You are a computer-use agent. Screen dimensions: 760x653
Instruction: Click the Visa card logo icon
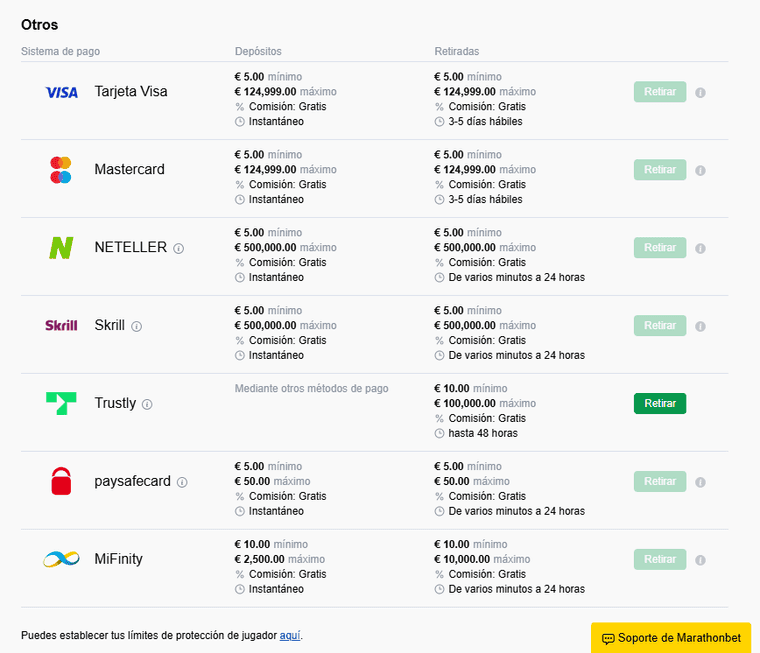click(61, 92)
